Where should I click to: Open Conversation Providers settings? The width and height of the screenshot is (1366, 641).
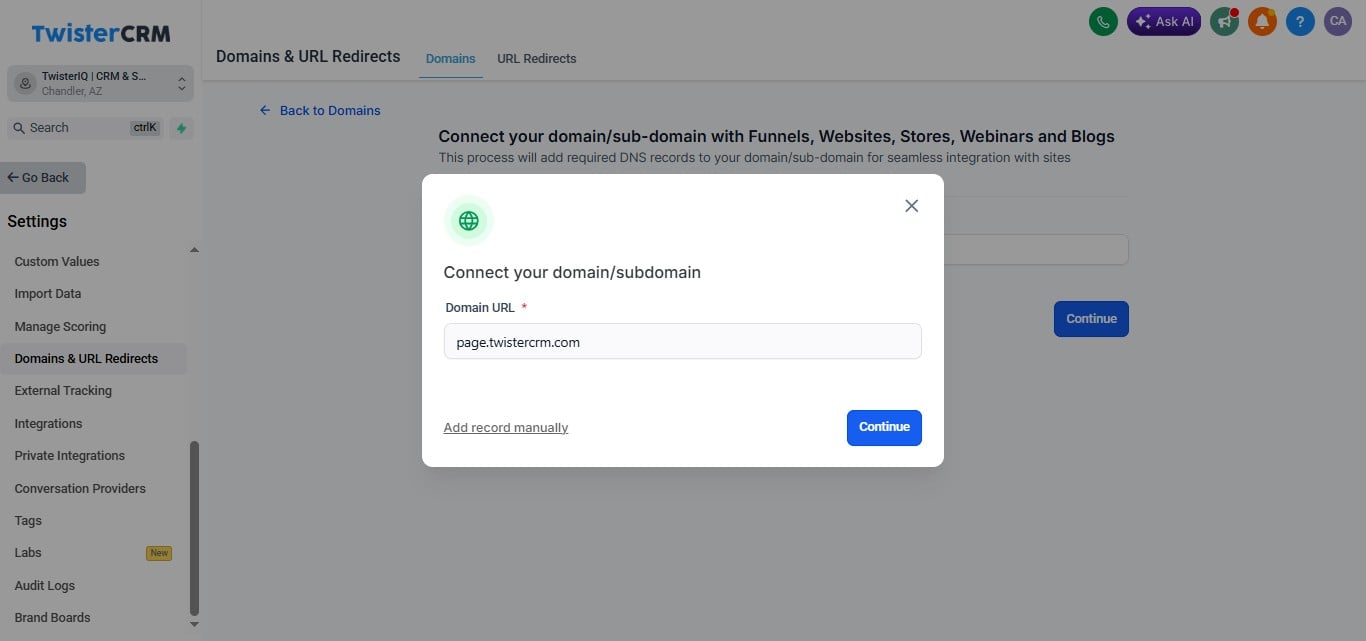coord(80,488)
